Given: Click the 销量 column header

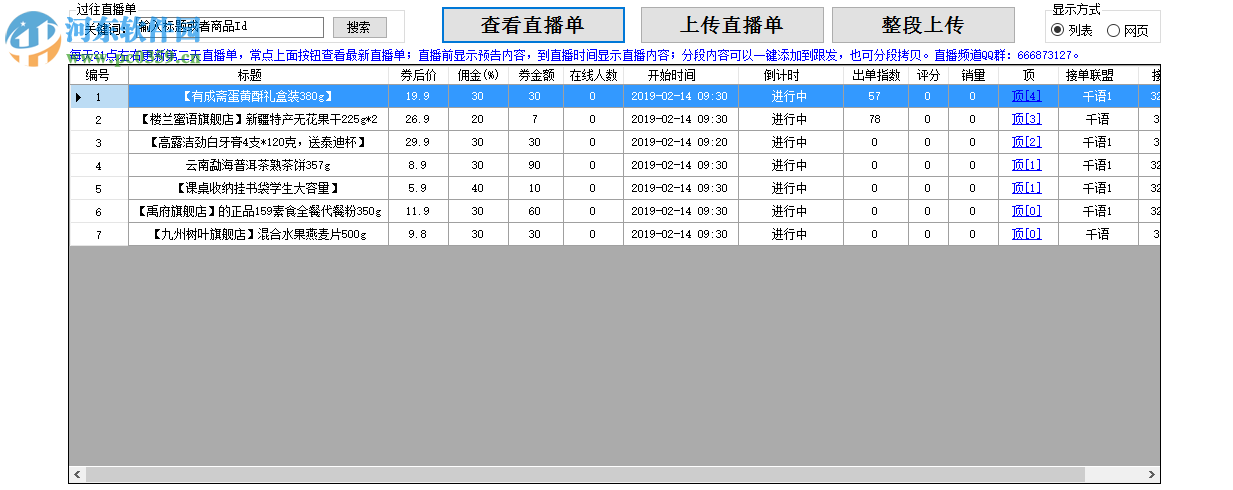Looking at the screenshot, I should pyautogui.click(x=973, y=75).
